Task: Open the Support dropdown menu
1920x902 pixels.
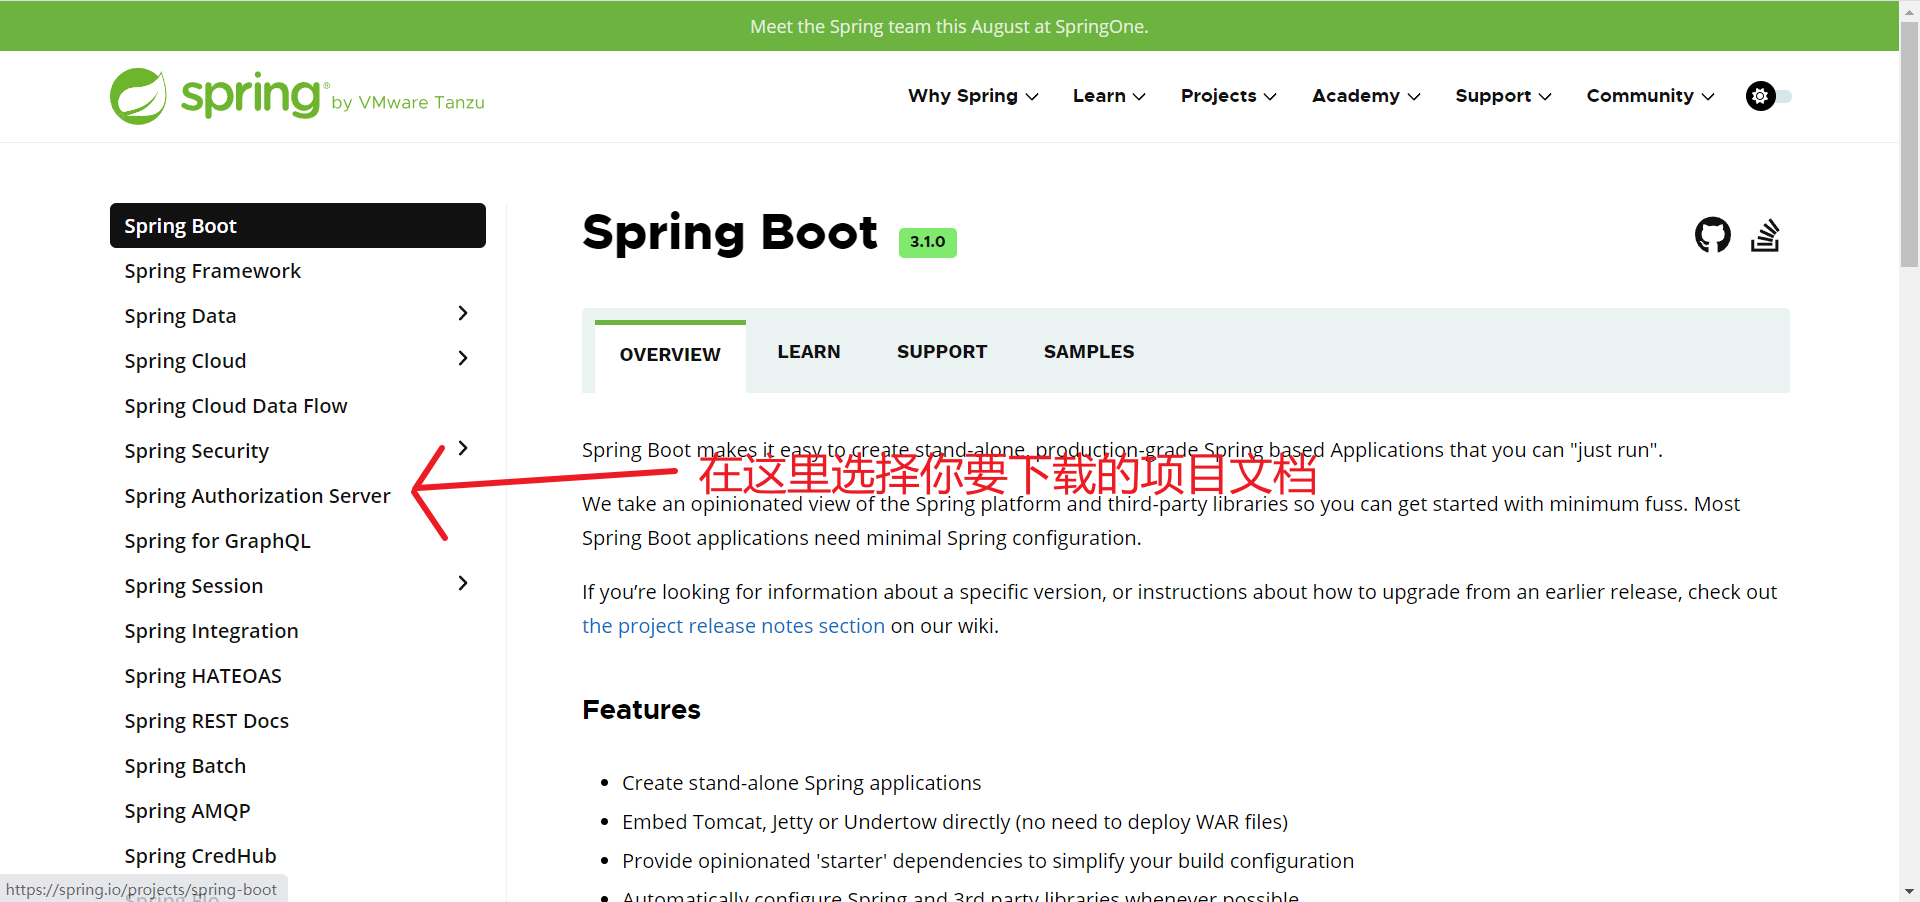Action: (1503, 96)
